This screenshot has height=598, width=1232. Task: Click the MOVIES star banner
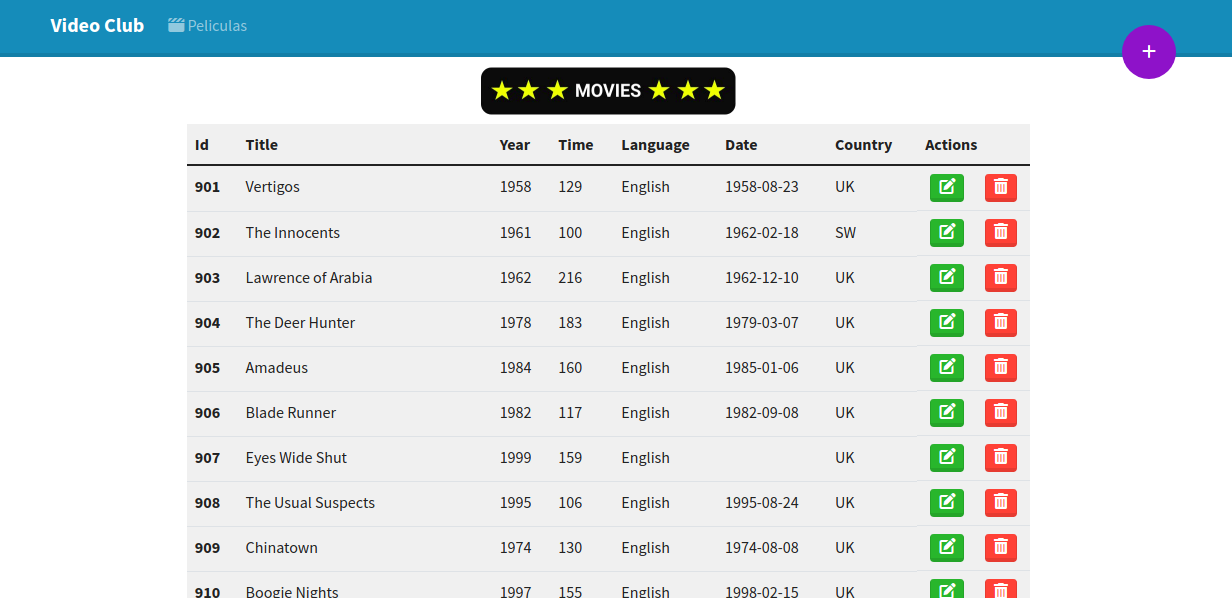(x=608, y=91)
